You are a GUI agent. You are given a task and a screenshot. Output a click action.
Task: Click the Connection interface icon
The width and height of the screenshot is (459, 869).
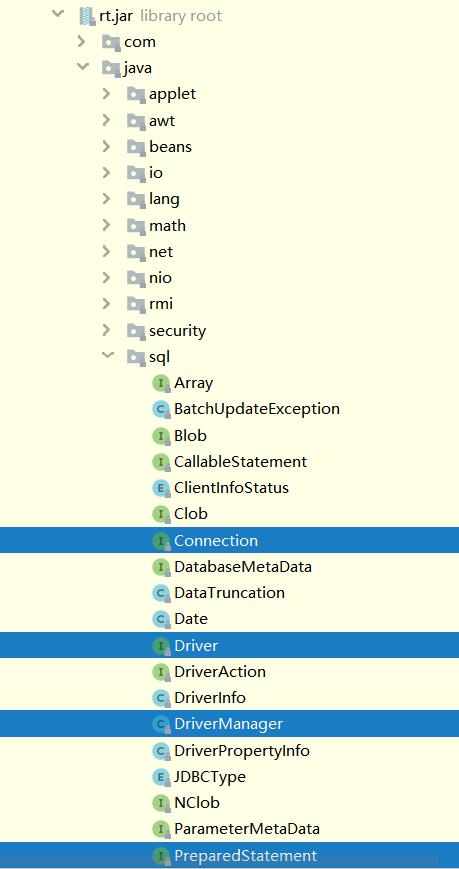click(160, 540)
